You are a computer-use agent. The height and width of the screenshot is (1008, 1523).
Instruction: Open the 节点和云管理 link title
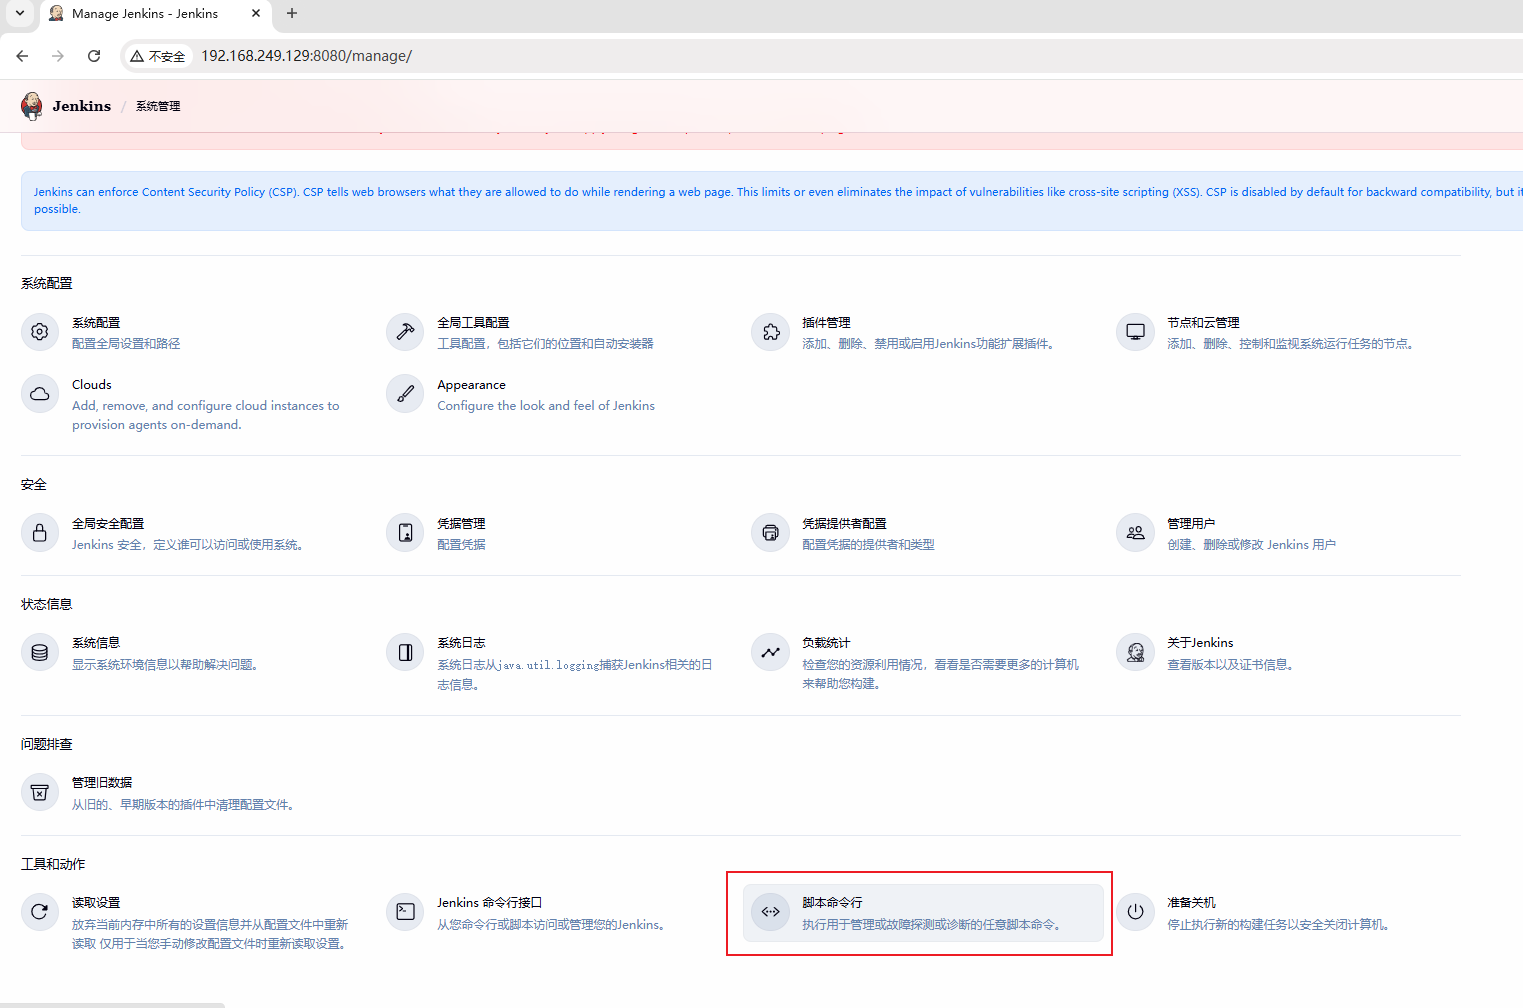[x=1203, y=323]
